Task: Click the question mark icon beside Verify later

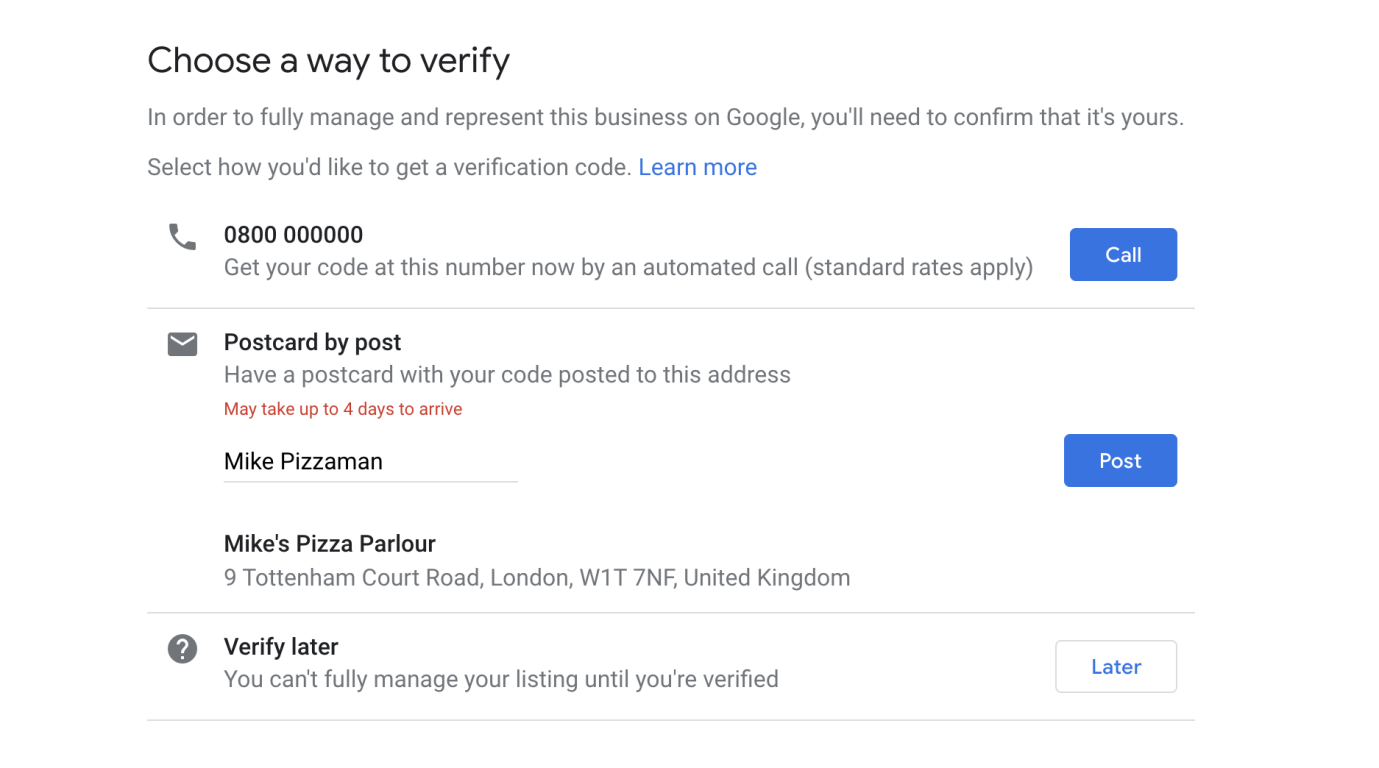Action: click(x=182, y=649)
